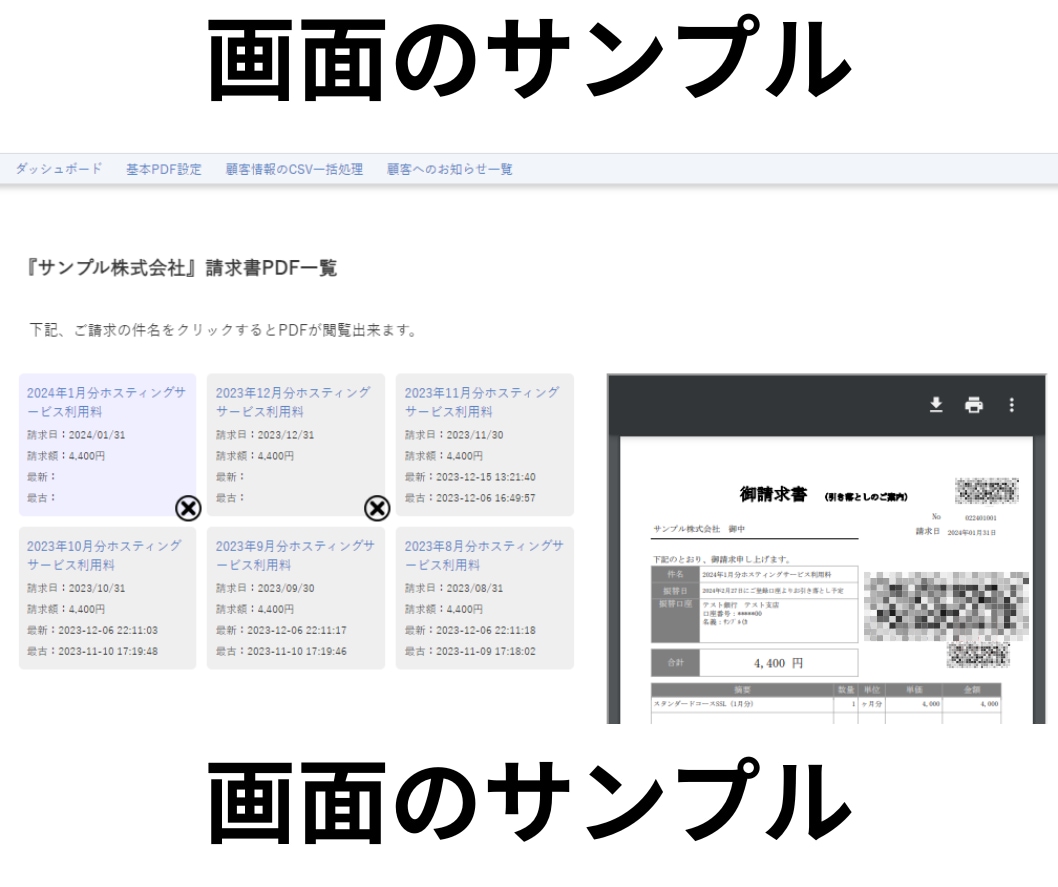
Task: Click 最新：2023-12-06 22:11:03 timestamp
Action: [92, 630]
